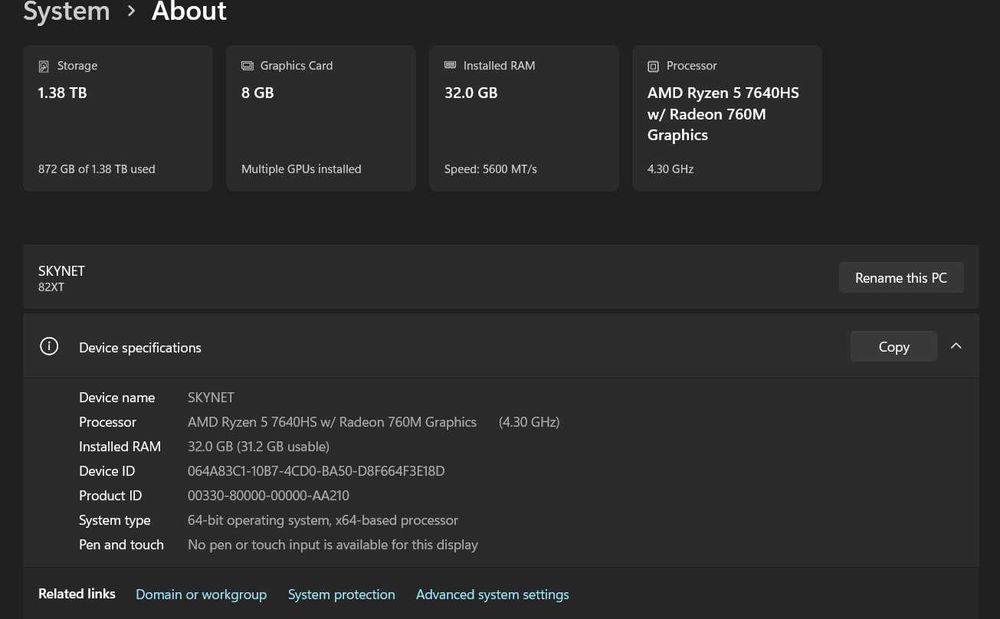
Task: Click the Device name label
Action: pyautogui.click(x=117, y=397)
